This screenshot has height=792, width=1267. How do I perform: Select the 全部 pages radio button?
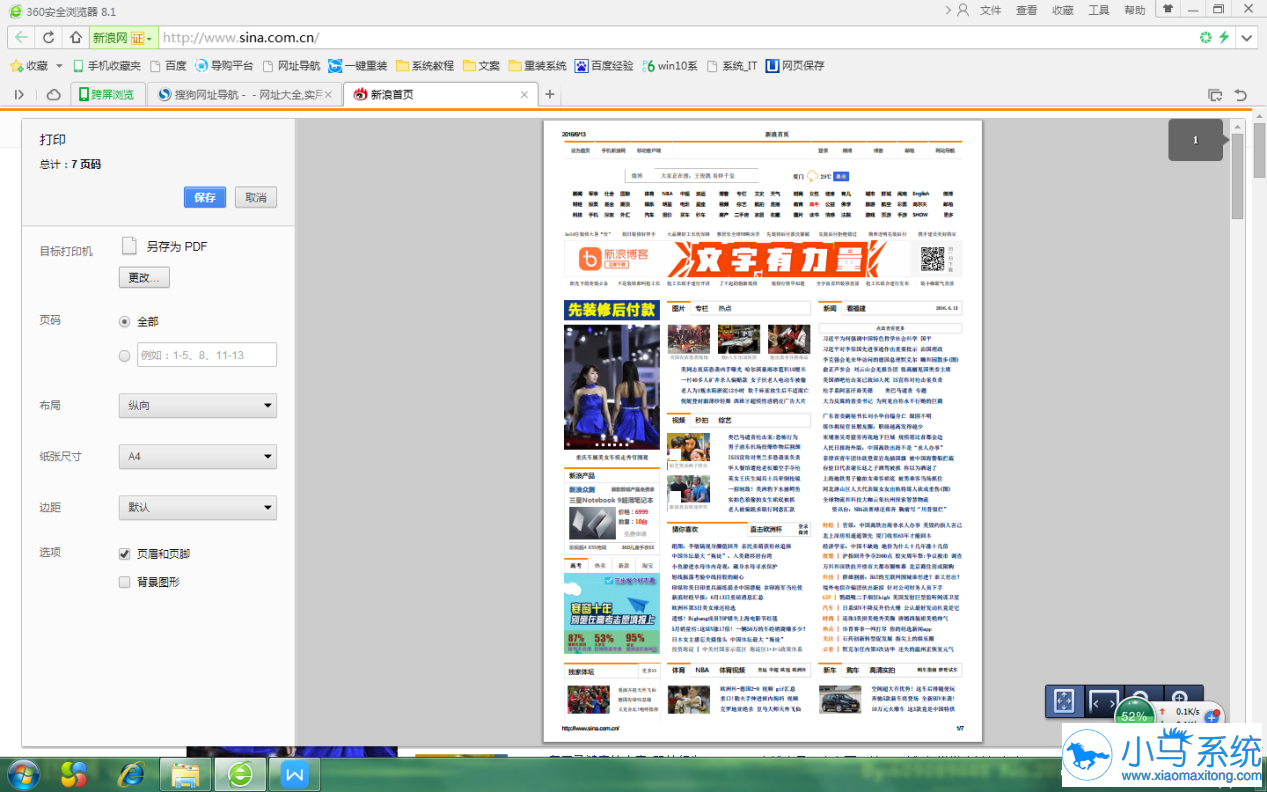coord(125,322)
